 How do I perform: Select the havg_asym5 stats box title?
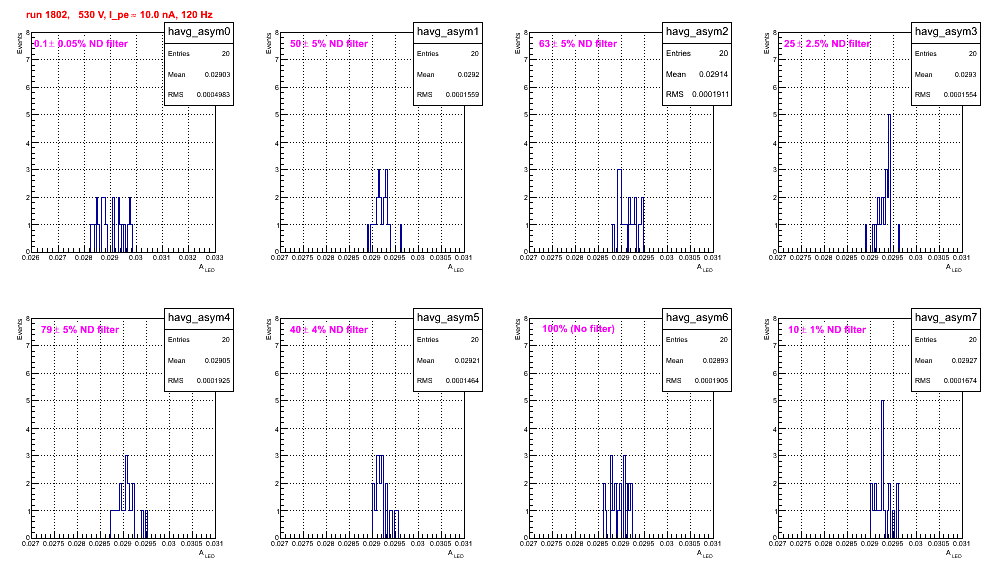pos(448,318)
